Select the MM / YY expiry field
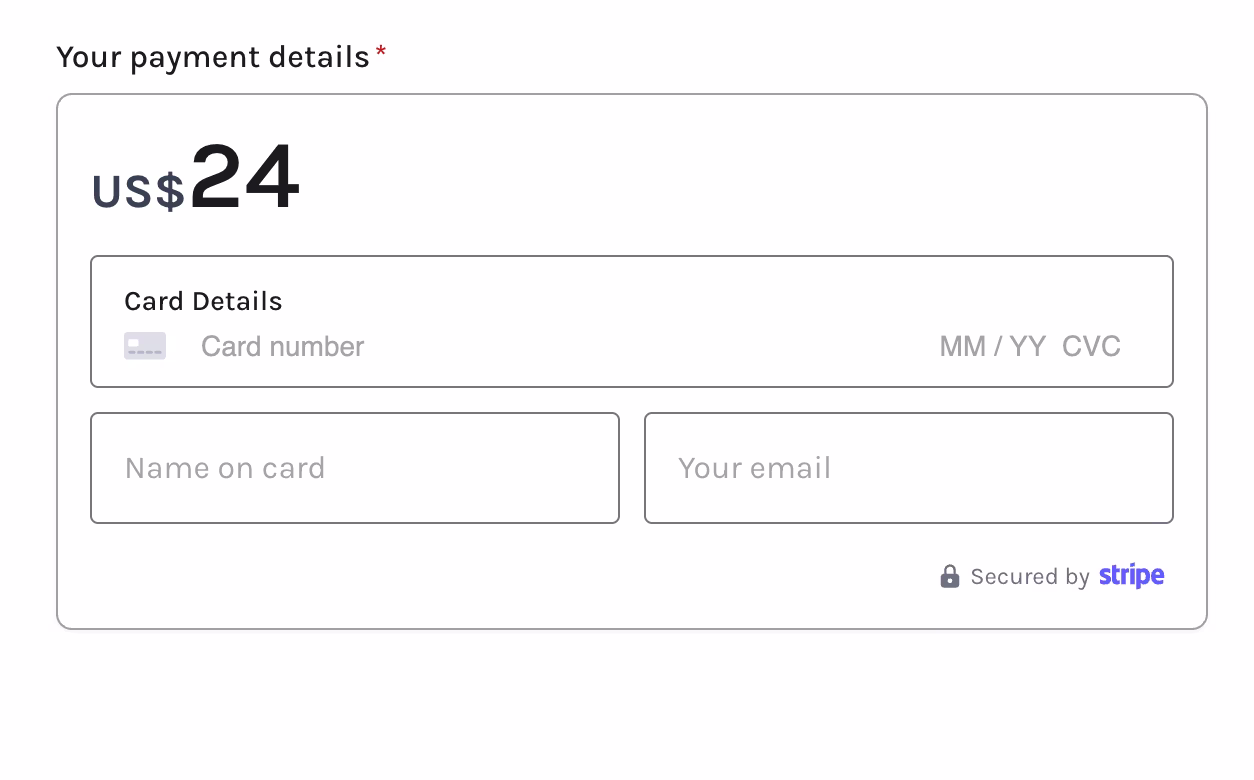This screenshot has height=780, width=1254. coord(992,346)
